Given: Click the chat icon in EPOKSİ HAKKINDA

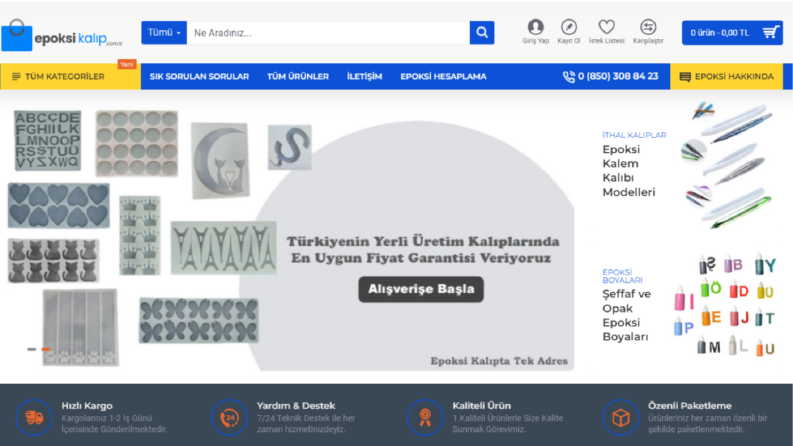Looking at the screenshot, I should [685, 77].
